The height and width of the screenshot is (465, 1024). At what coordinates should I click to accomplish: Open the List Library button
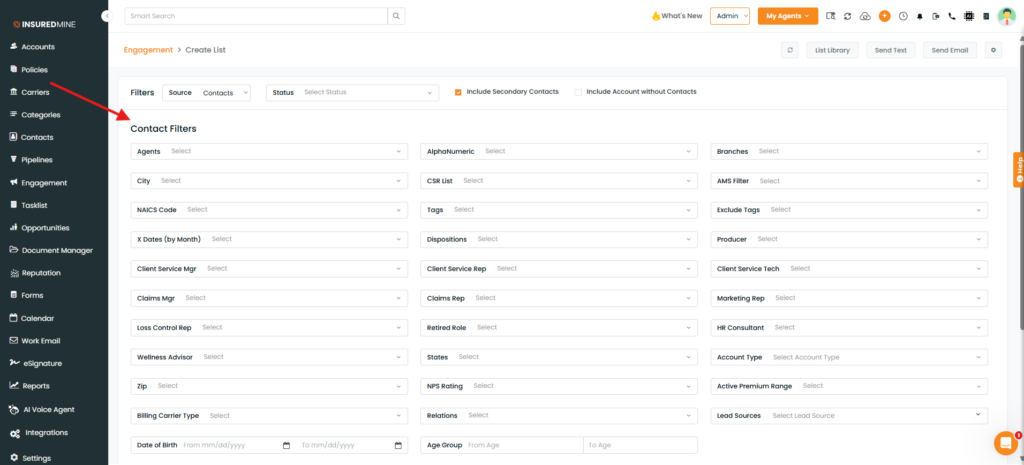(832, 50)
